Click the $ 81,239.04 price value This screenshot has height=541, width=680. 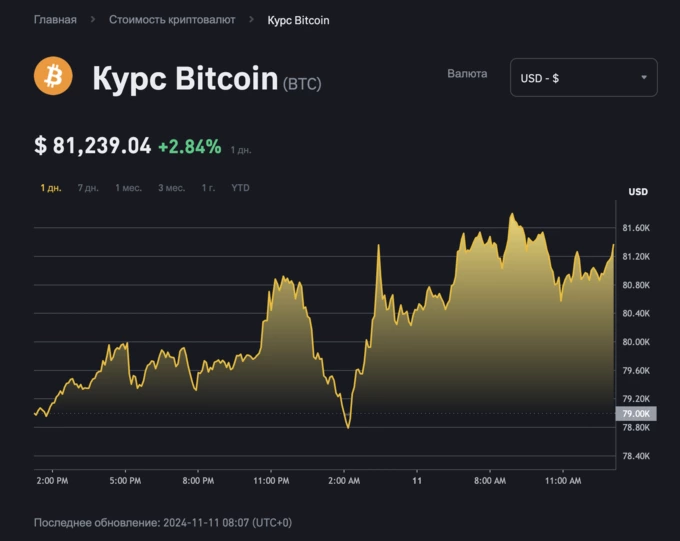(x=93, y=146)
